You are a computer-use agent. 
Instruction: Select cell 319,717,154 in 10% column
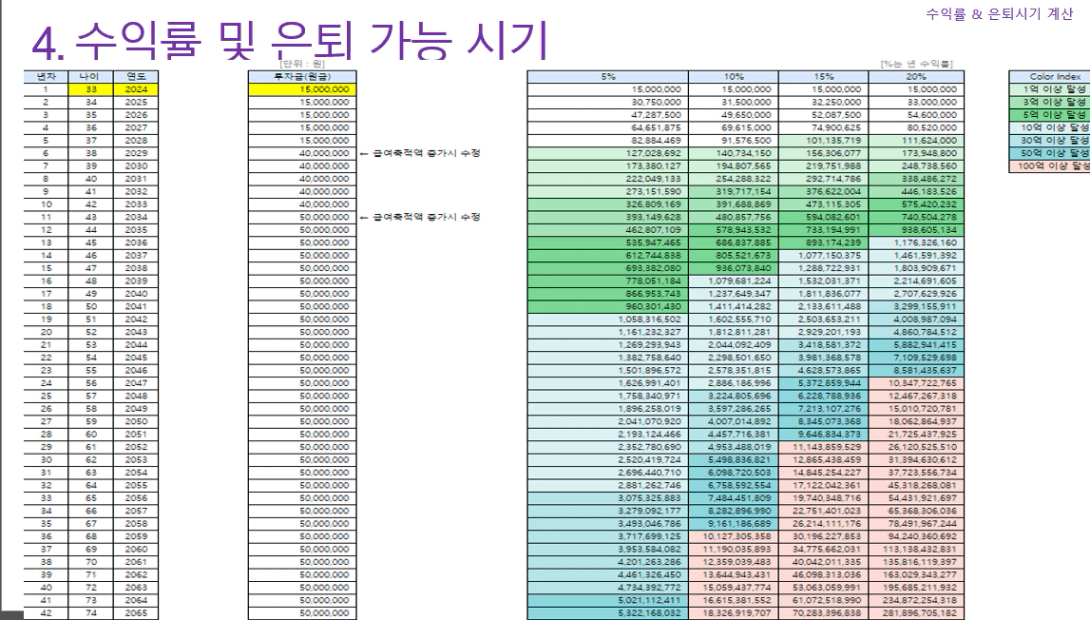pyautogui.click(x=733, y=191)
